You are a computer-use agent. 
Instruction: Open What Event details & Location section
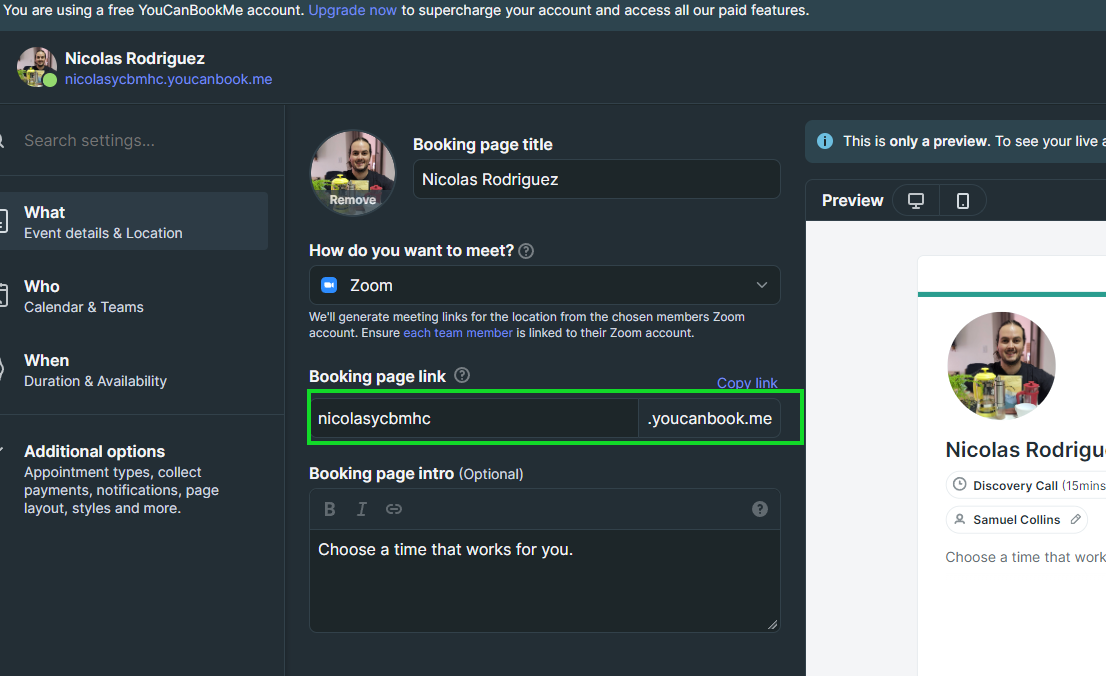click(134, 222)
